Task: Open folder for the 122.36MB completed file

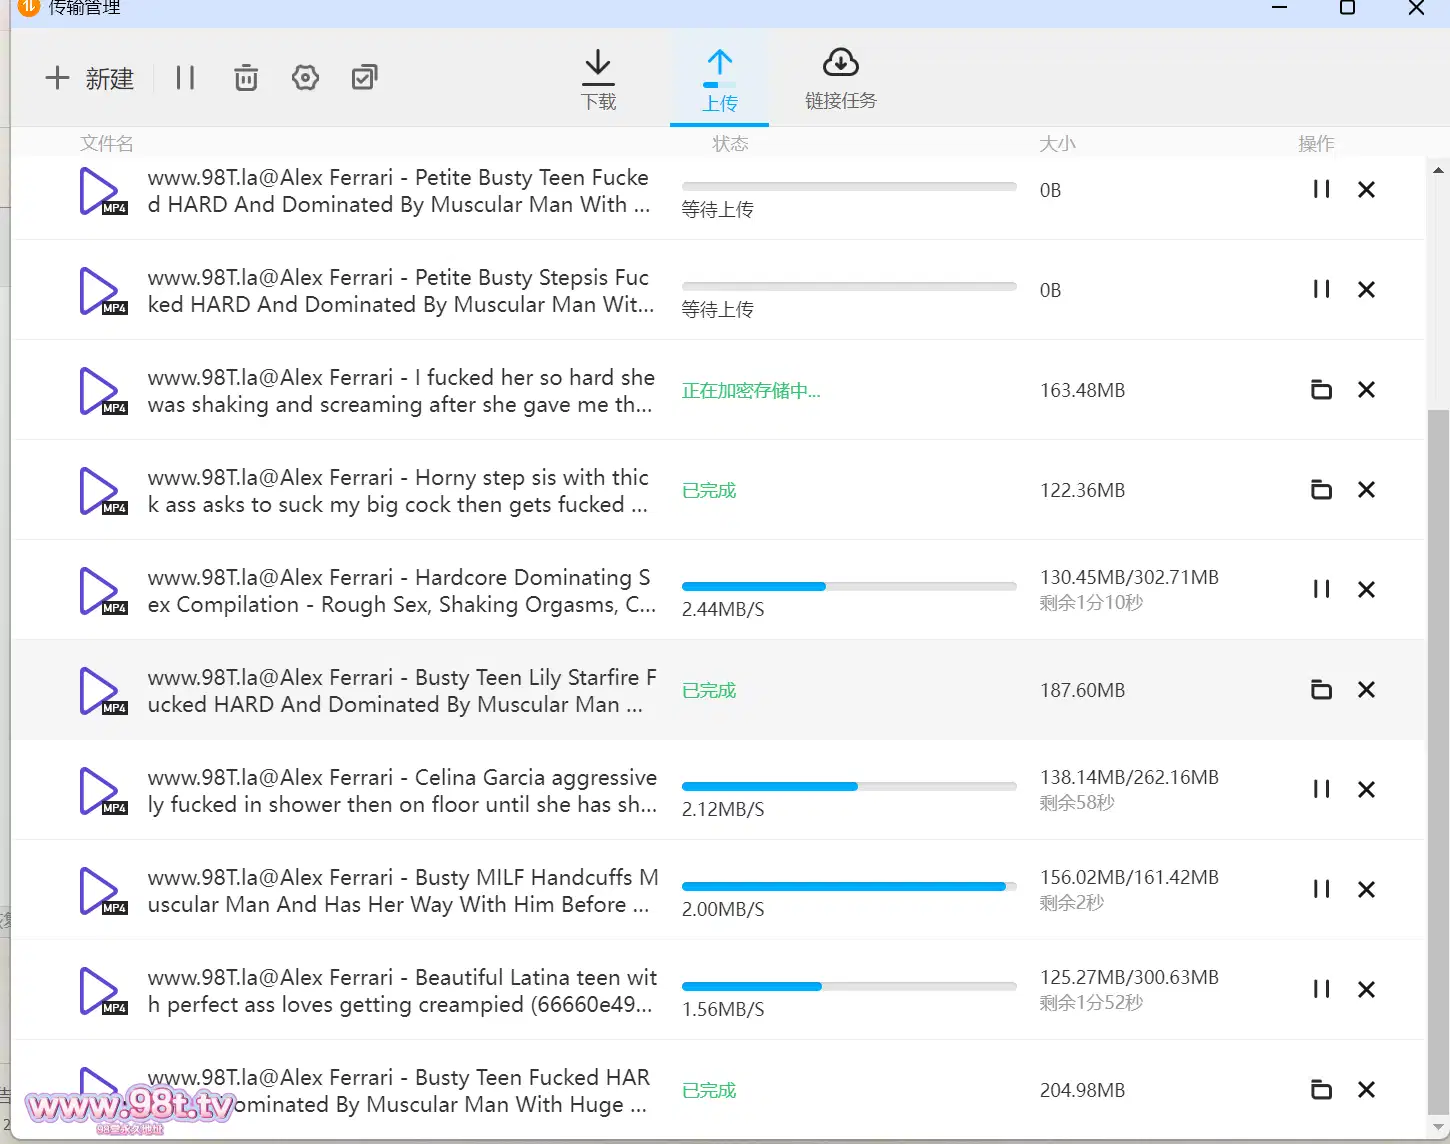Action: 1321,489
